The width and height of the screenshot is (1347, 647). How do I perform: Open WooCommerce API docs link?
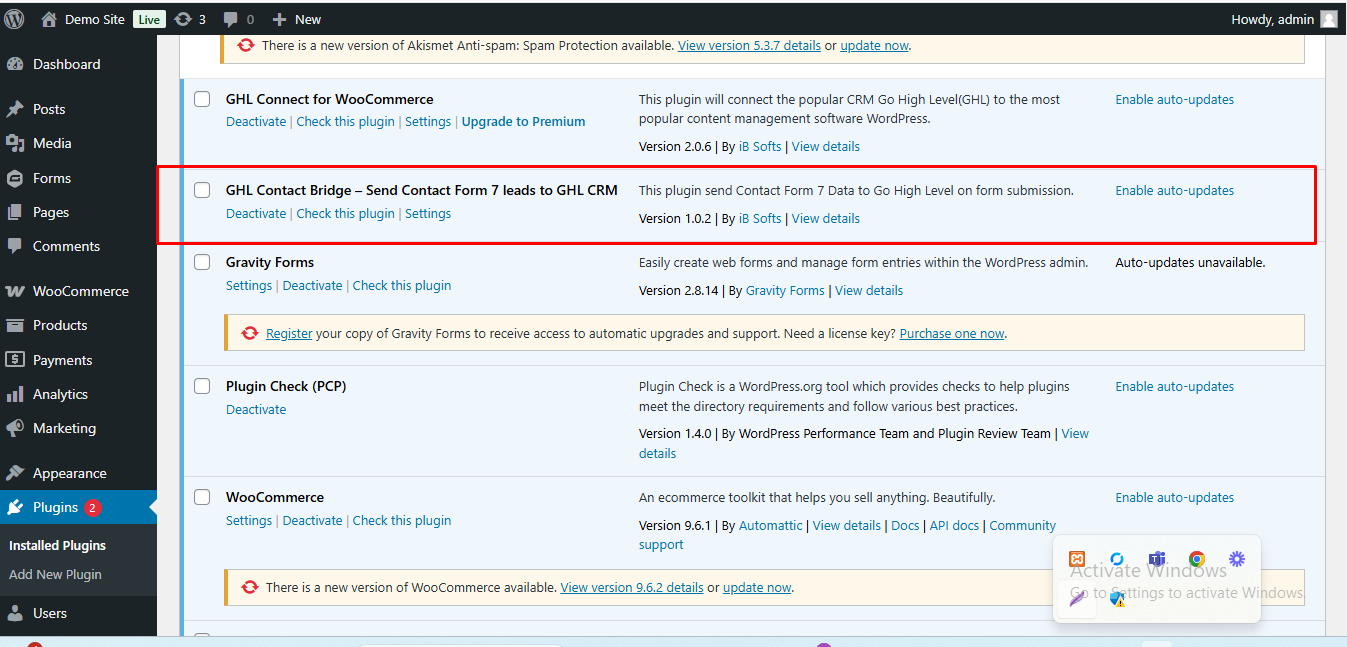954,525
